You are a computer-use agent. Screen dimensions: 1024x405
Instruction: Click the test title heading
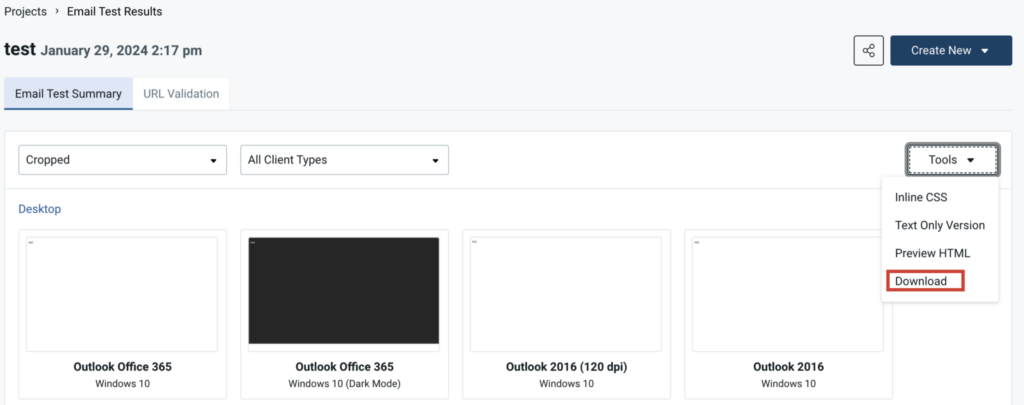coord(20,50)
